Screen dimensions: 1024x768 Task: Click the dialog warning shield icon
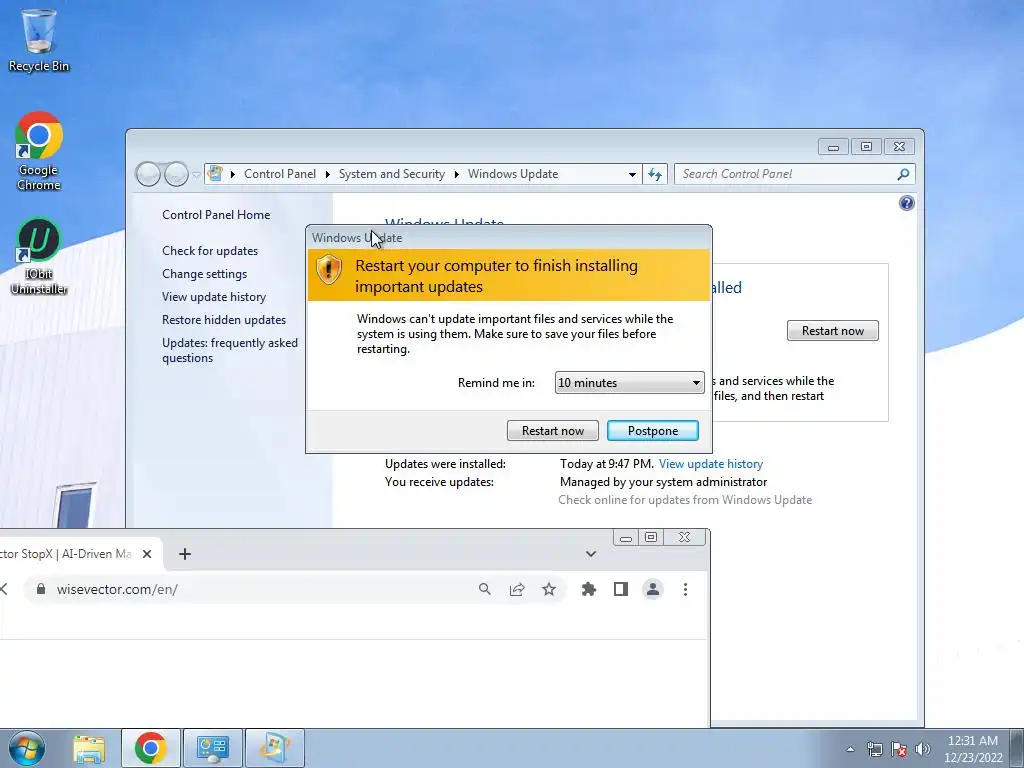coord(328,269)
